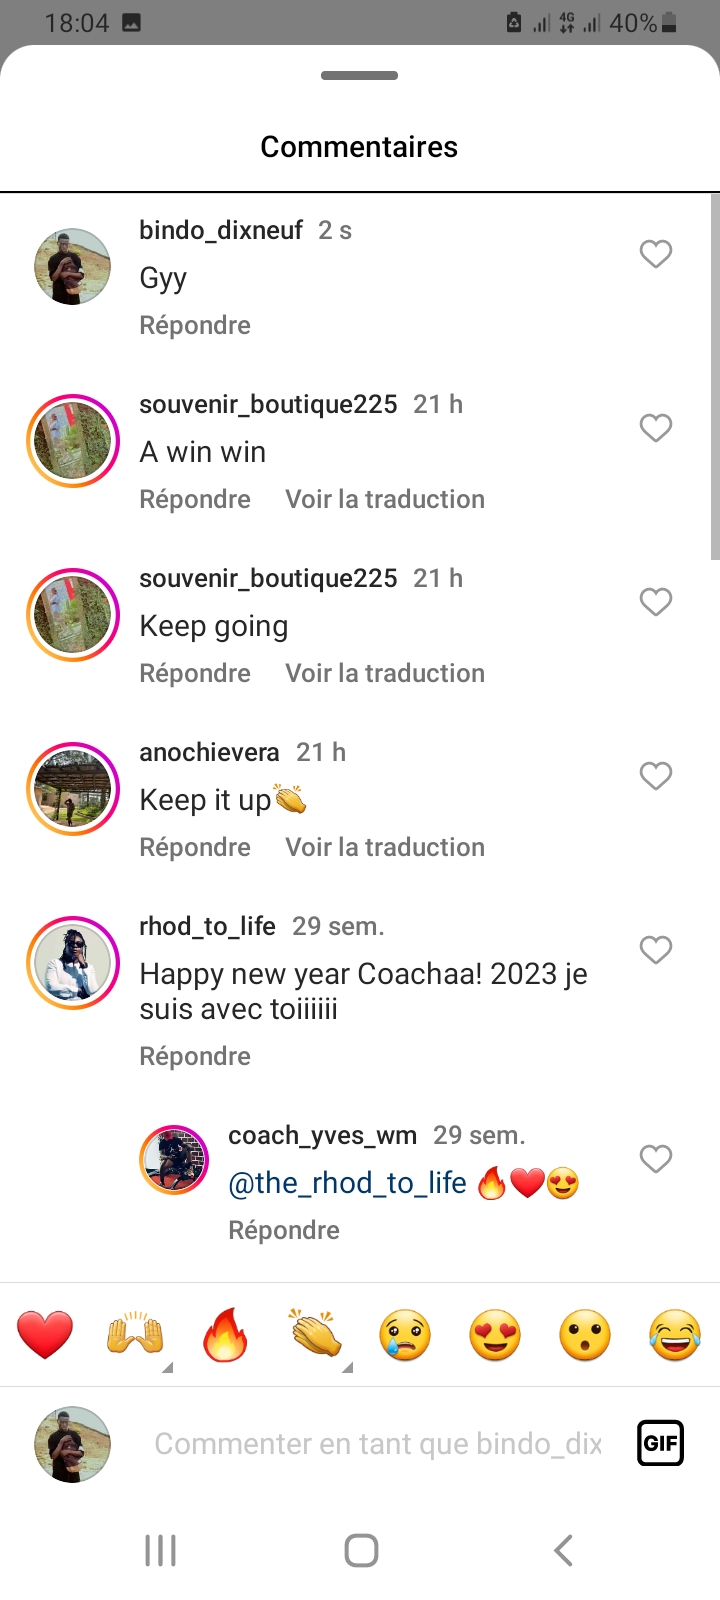Add the clapping hands emoji
Screen dimensions: 720x1600
pos(315,1335)
